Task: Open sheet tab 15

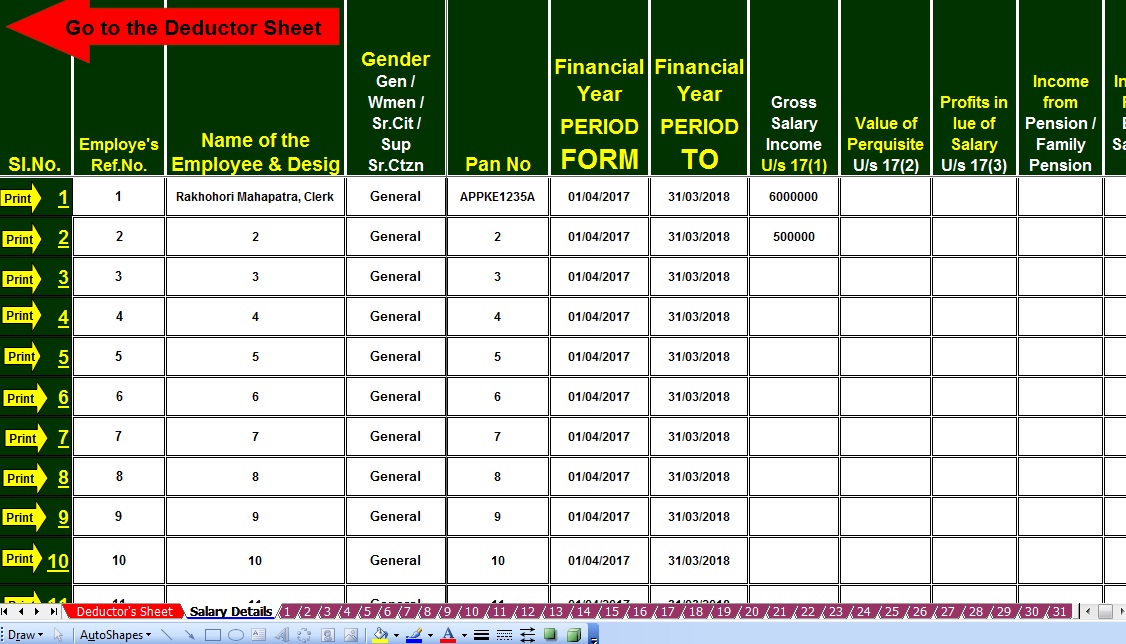Action: [611, 612]
